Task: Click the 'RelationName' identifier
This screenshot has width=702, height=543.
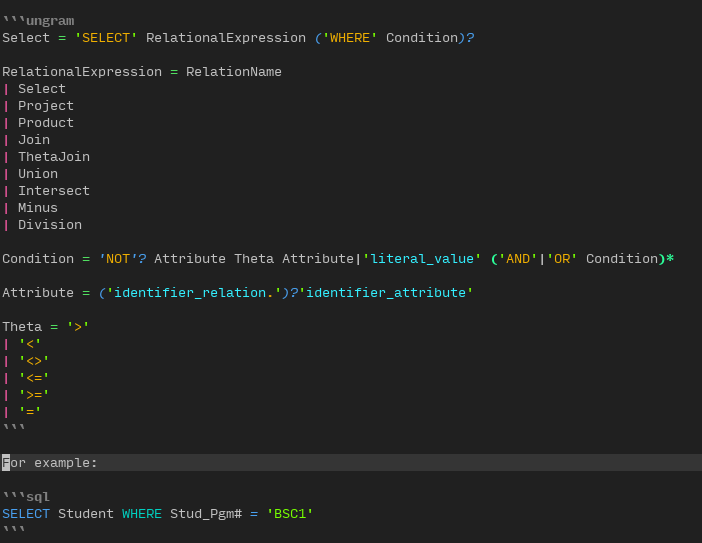Action: [x=234, y=72]
